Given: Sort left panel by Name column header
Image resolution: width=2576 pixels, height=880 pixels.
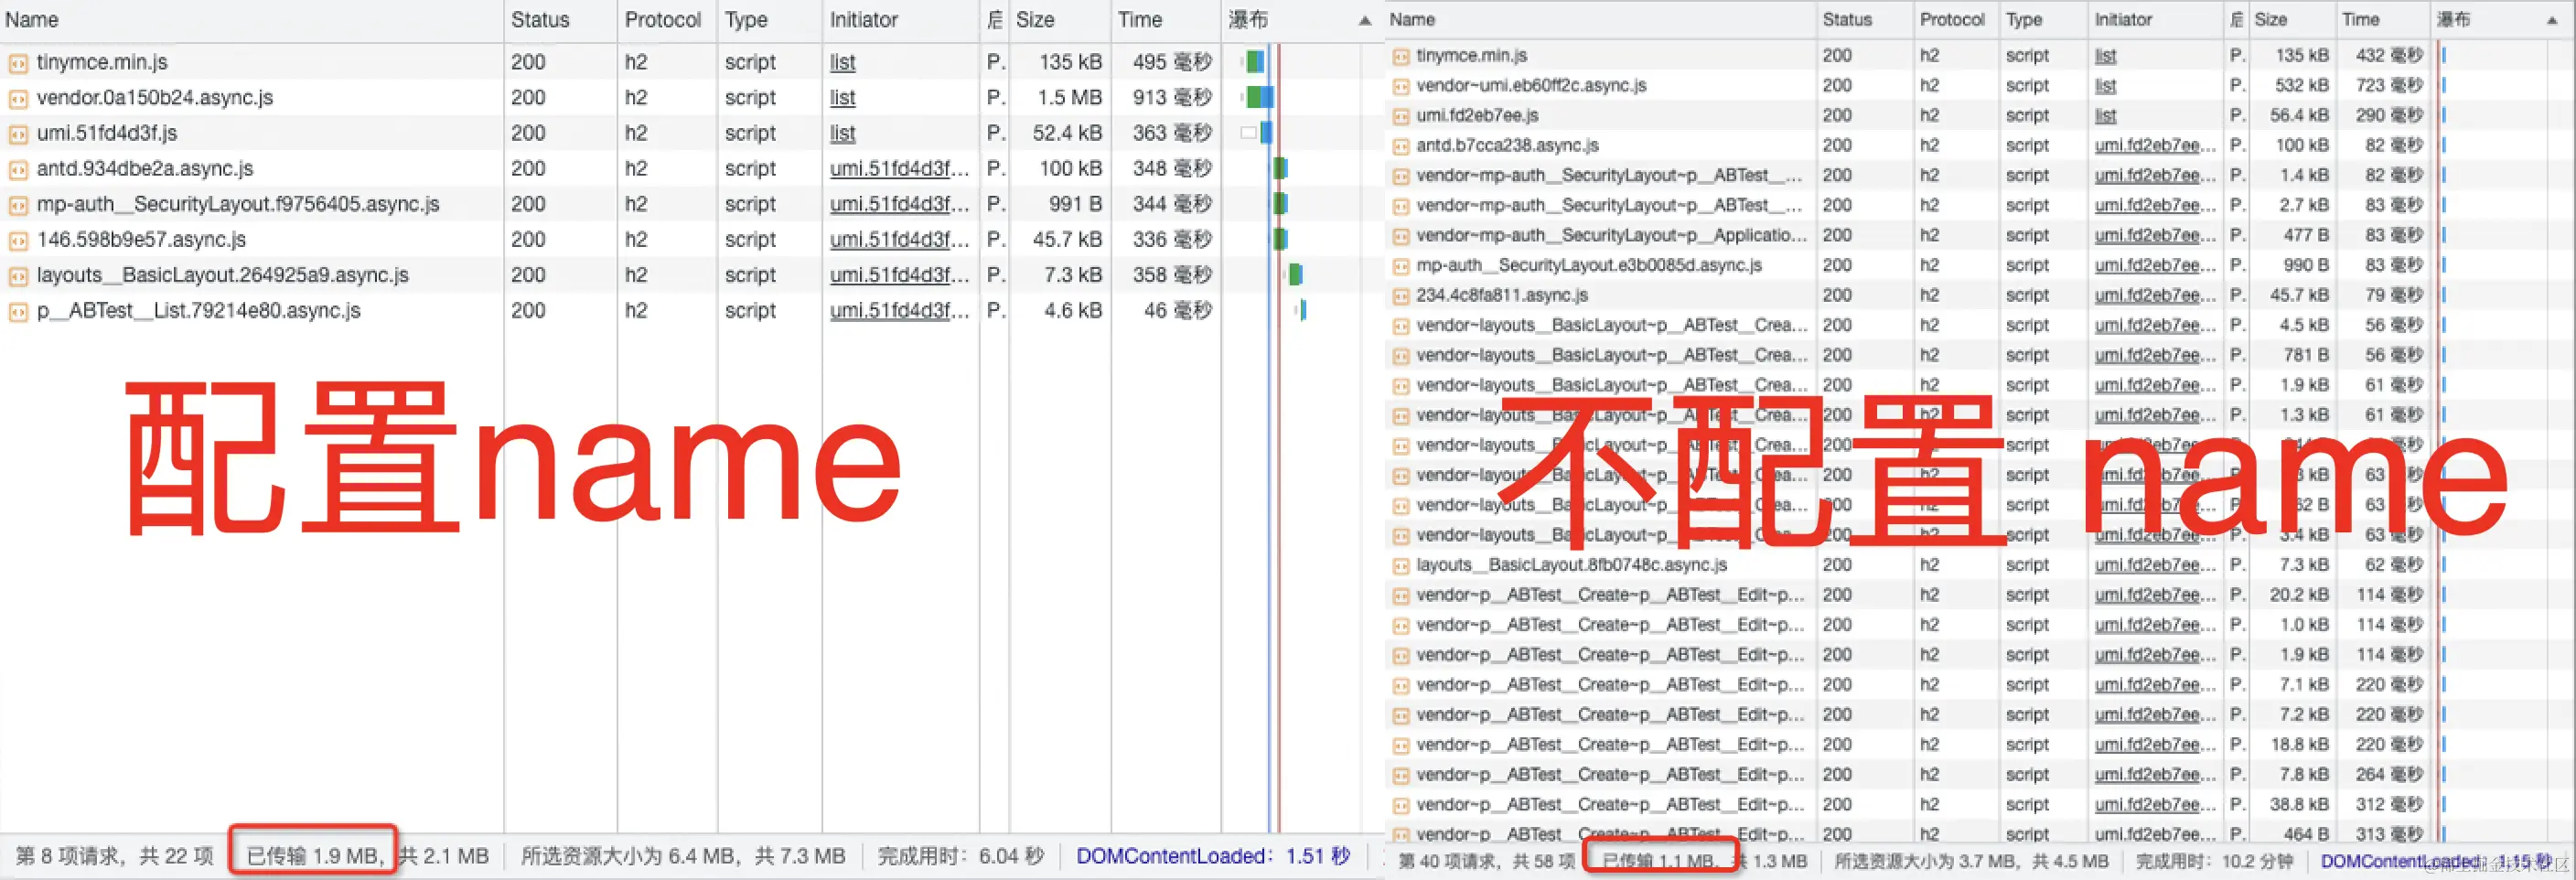Looking at the screenshot, I should [32, 19].
